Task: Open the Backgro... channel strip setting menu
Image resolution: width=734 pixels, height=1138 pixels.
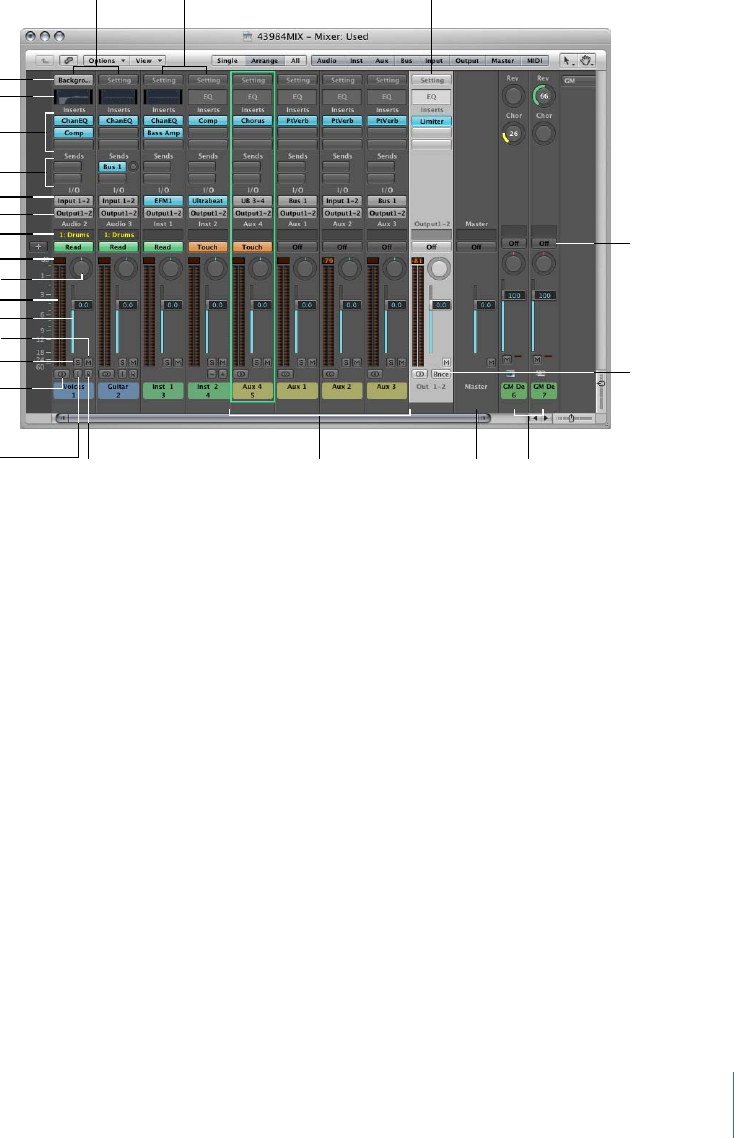Action: click(74, 81)
